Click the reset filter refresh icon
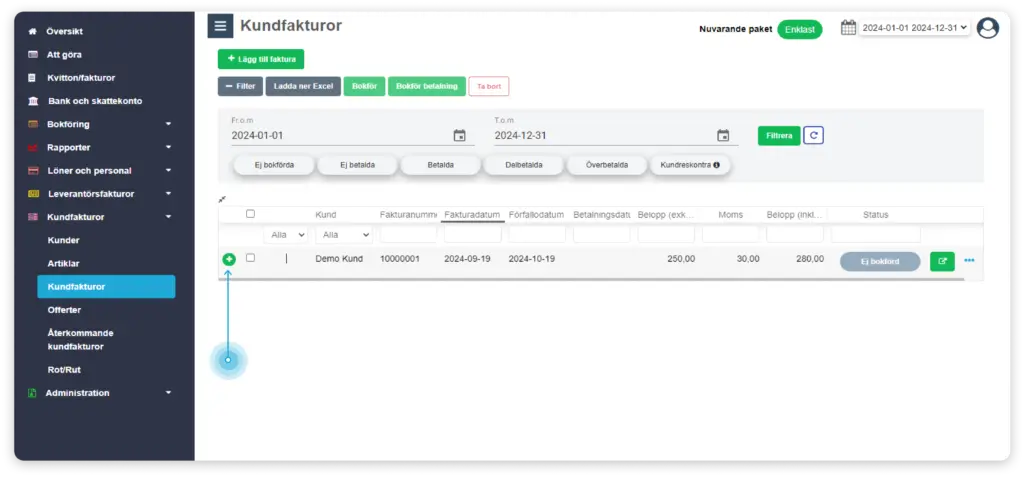The image size is (1024, 477). [813, 135]
